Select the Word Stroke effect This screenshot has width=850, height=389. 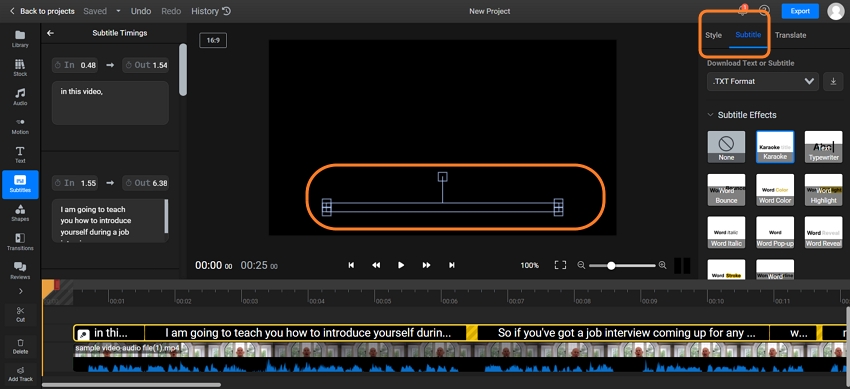726,269
